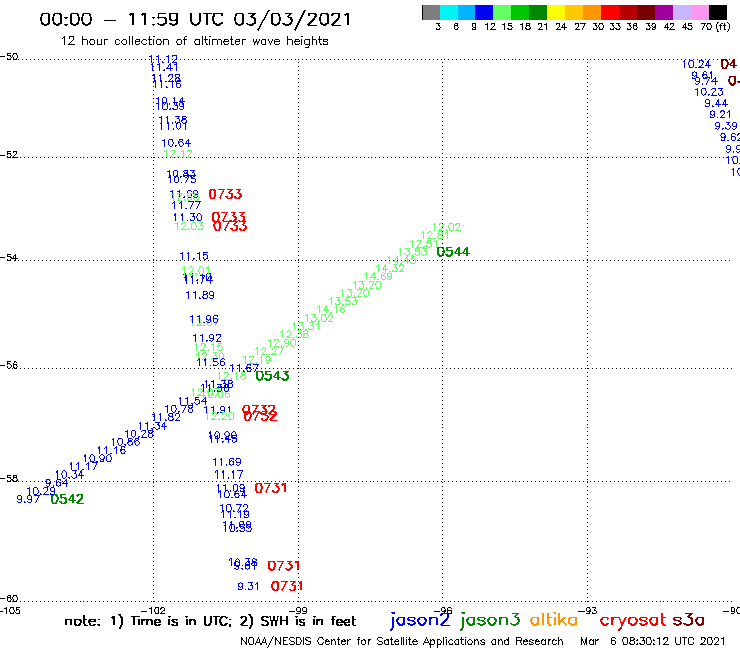Click the 11.69 wave height value
The image size is (740, 650).
(x=227, y=462)
